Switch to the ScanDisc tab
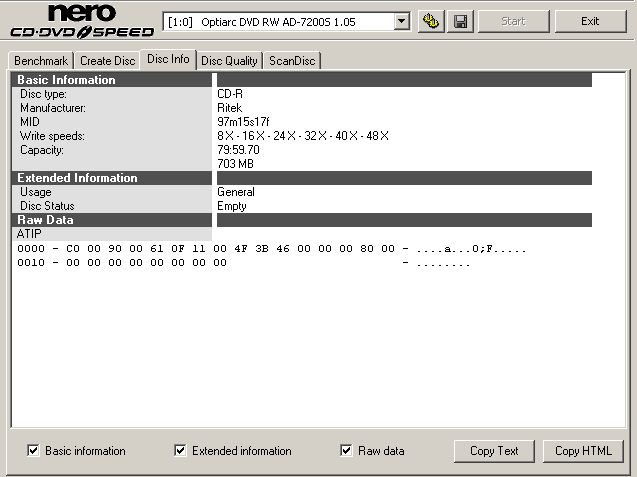Image resolution: width=637 pixels, height=477 pixels. pos(292,61)
